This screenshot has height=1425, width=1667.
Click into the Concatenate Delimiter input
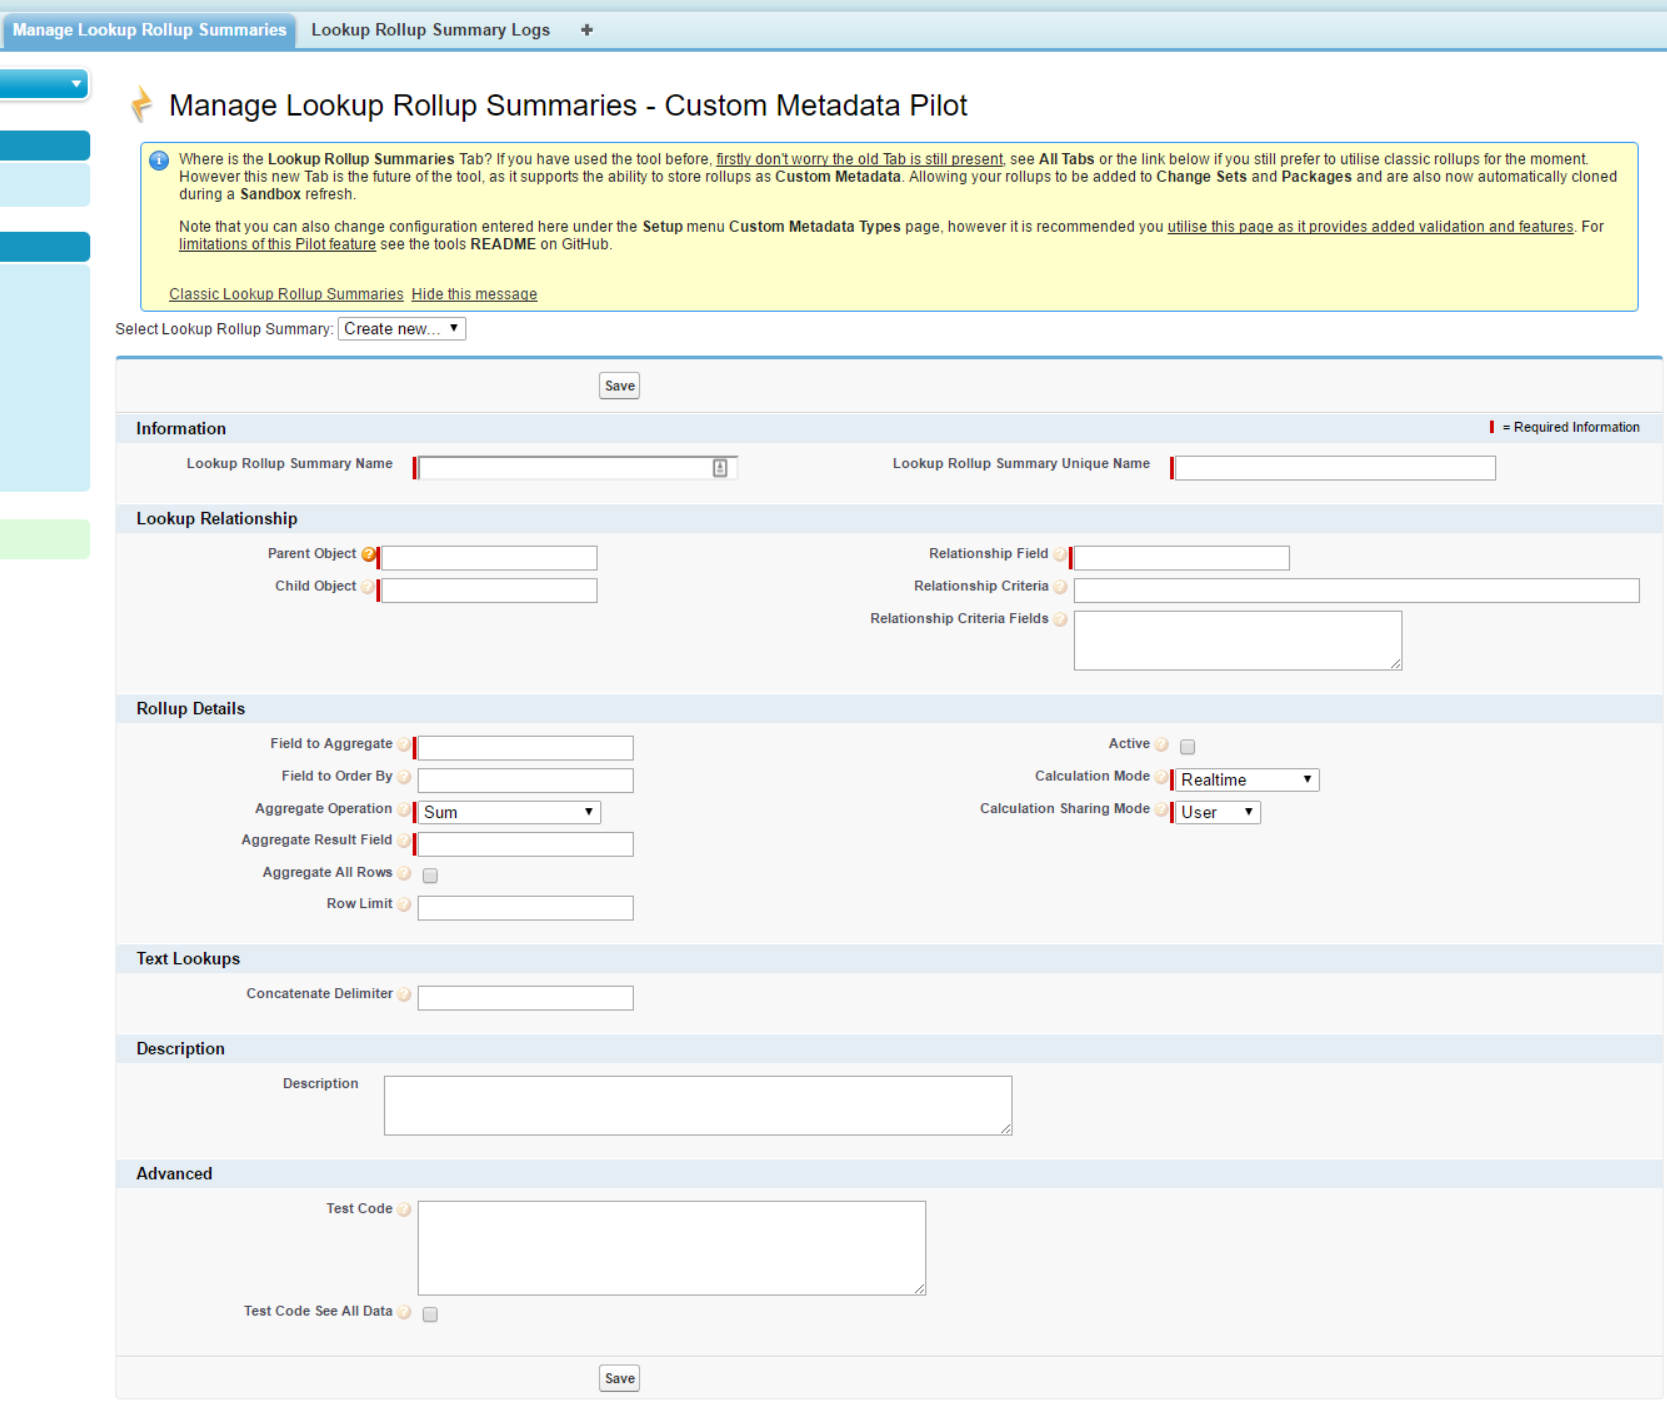526,998
